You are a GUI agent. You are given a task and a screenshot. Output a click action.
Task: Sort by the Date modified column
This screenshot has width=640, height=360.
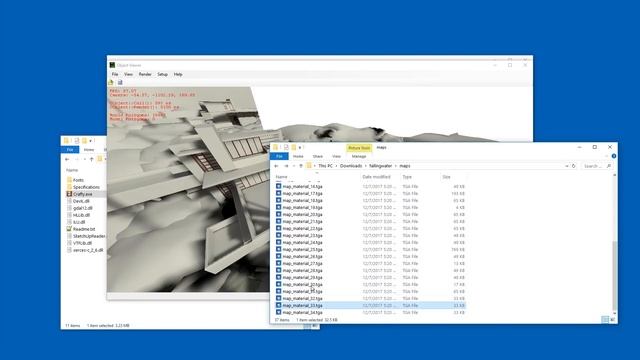[376, 177]
